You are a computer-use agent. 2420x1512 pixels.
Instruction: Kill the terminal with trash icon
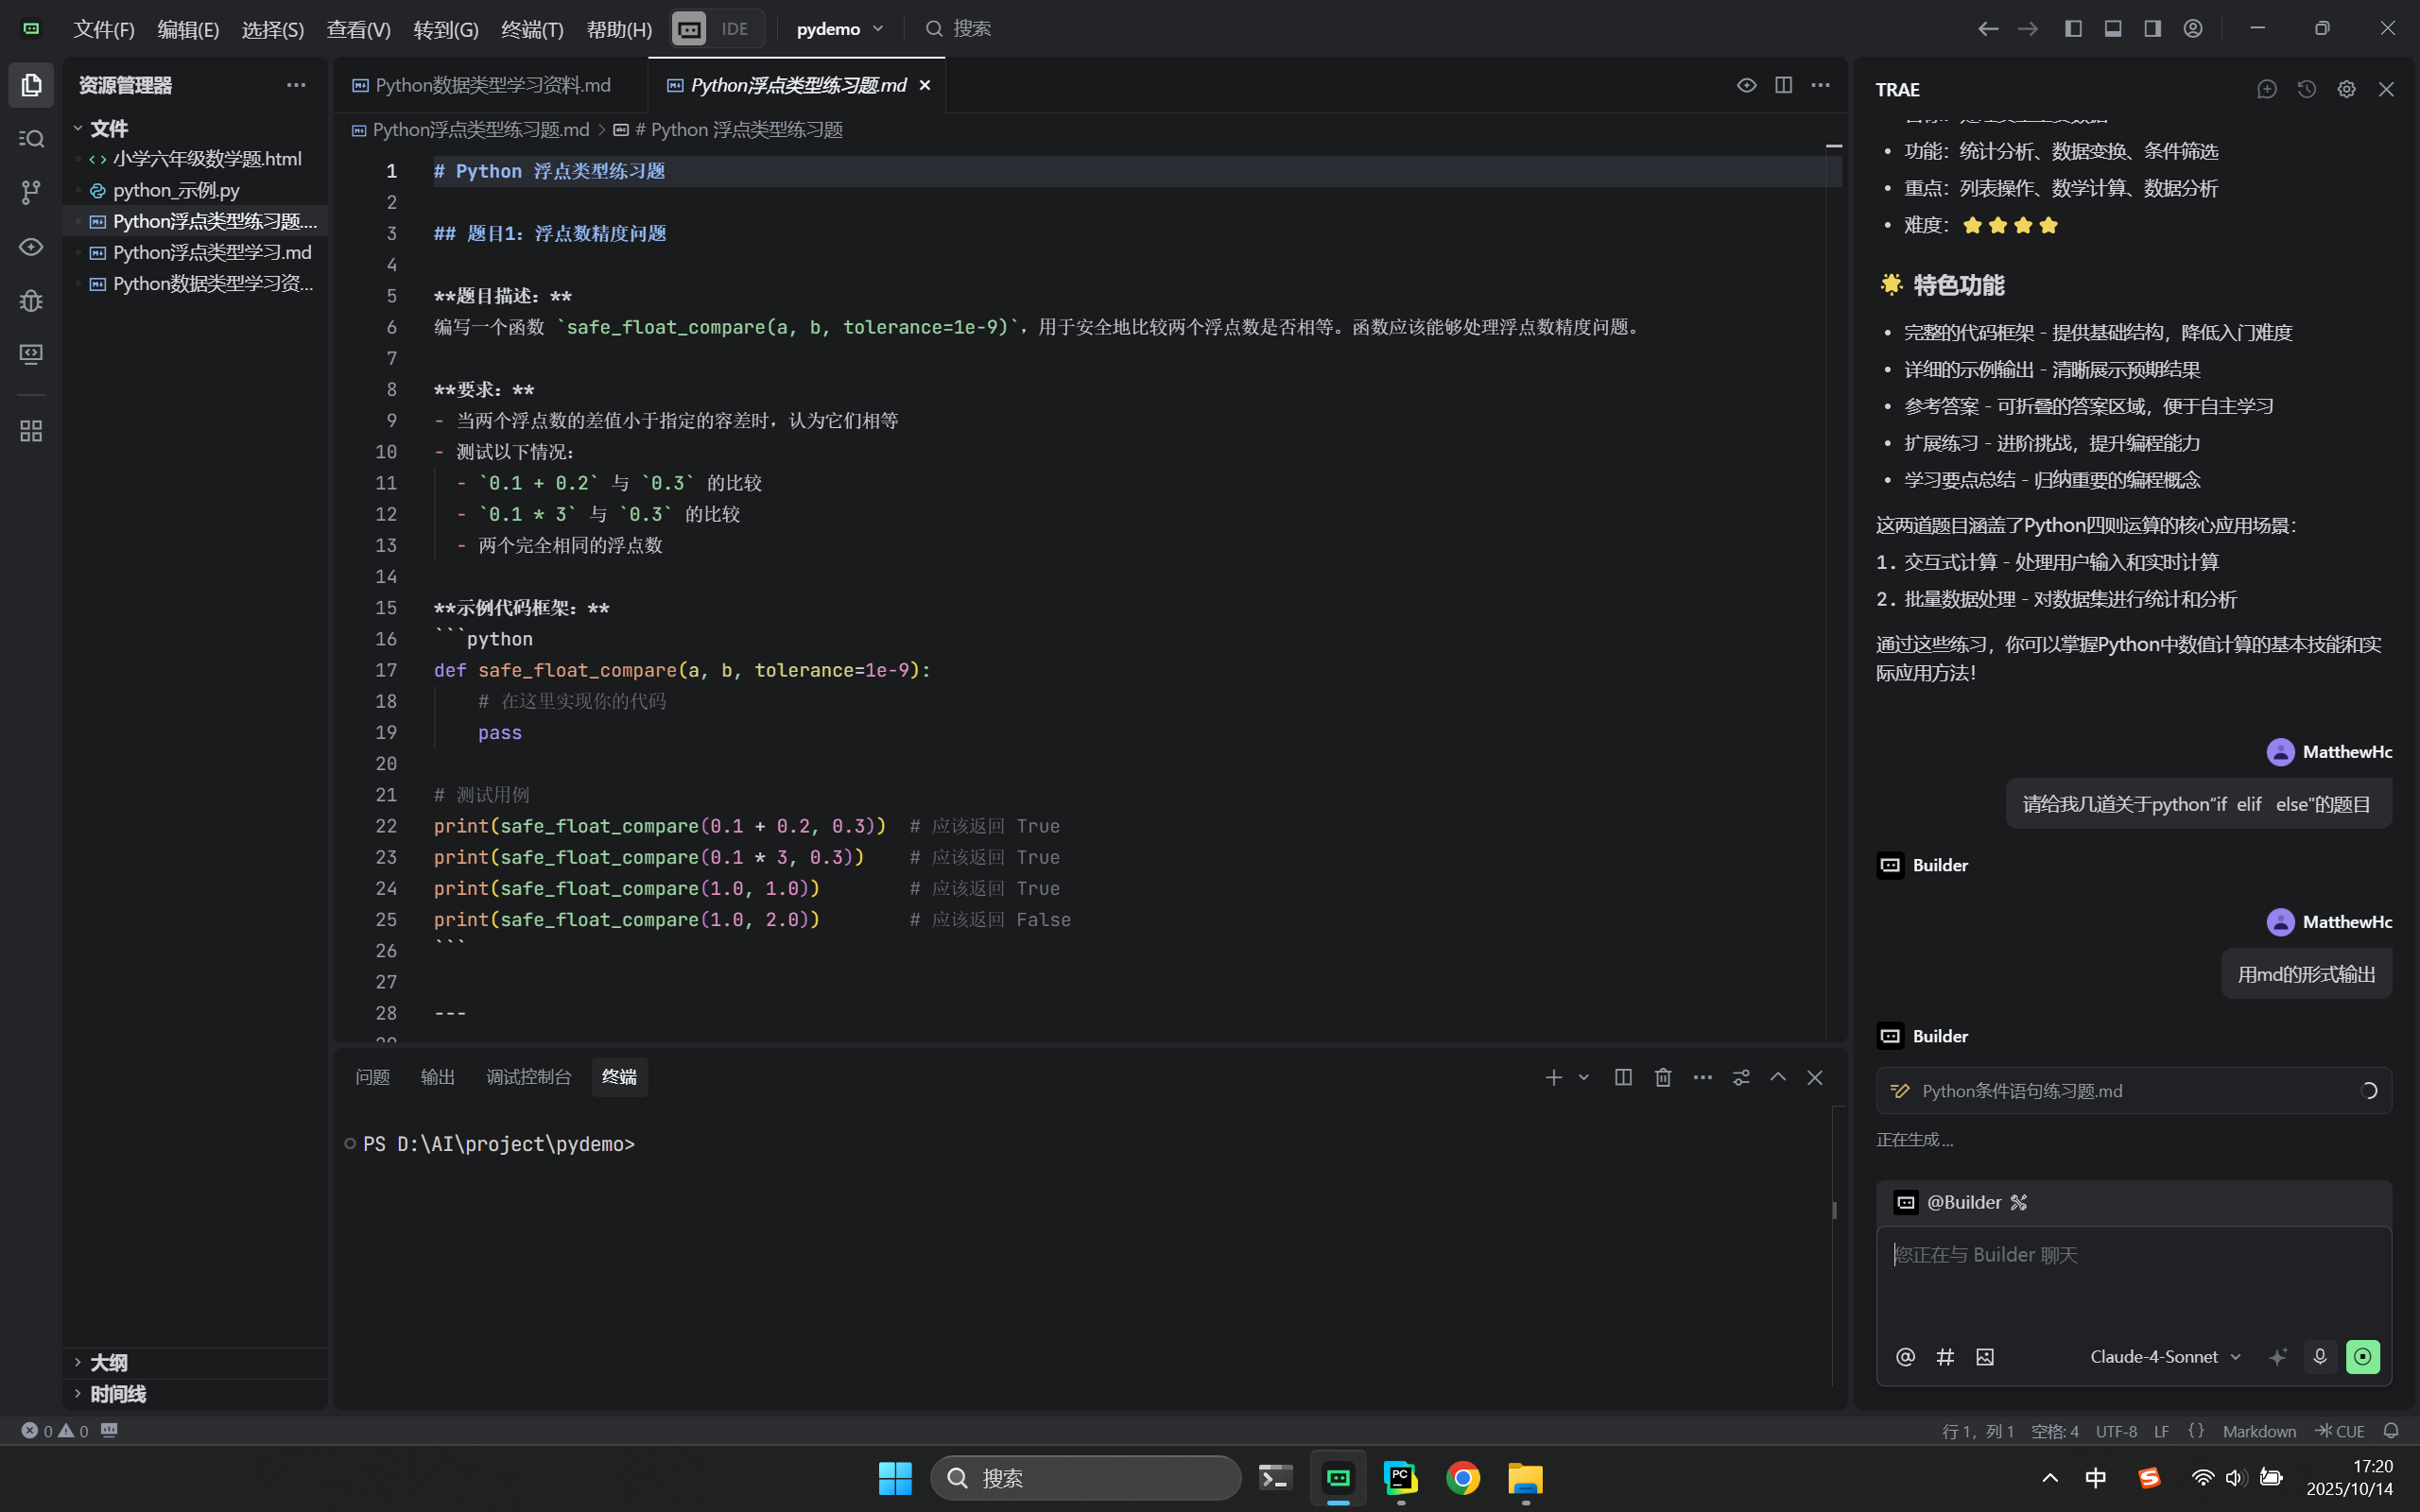[x=1663, y=1077]
